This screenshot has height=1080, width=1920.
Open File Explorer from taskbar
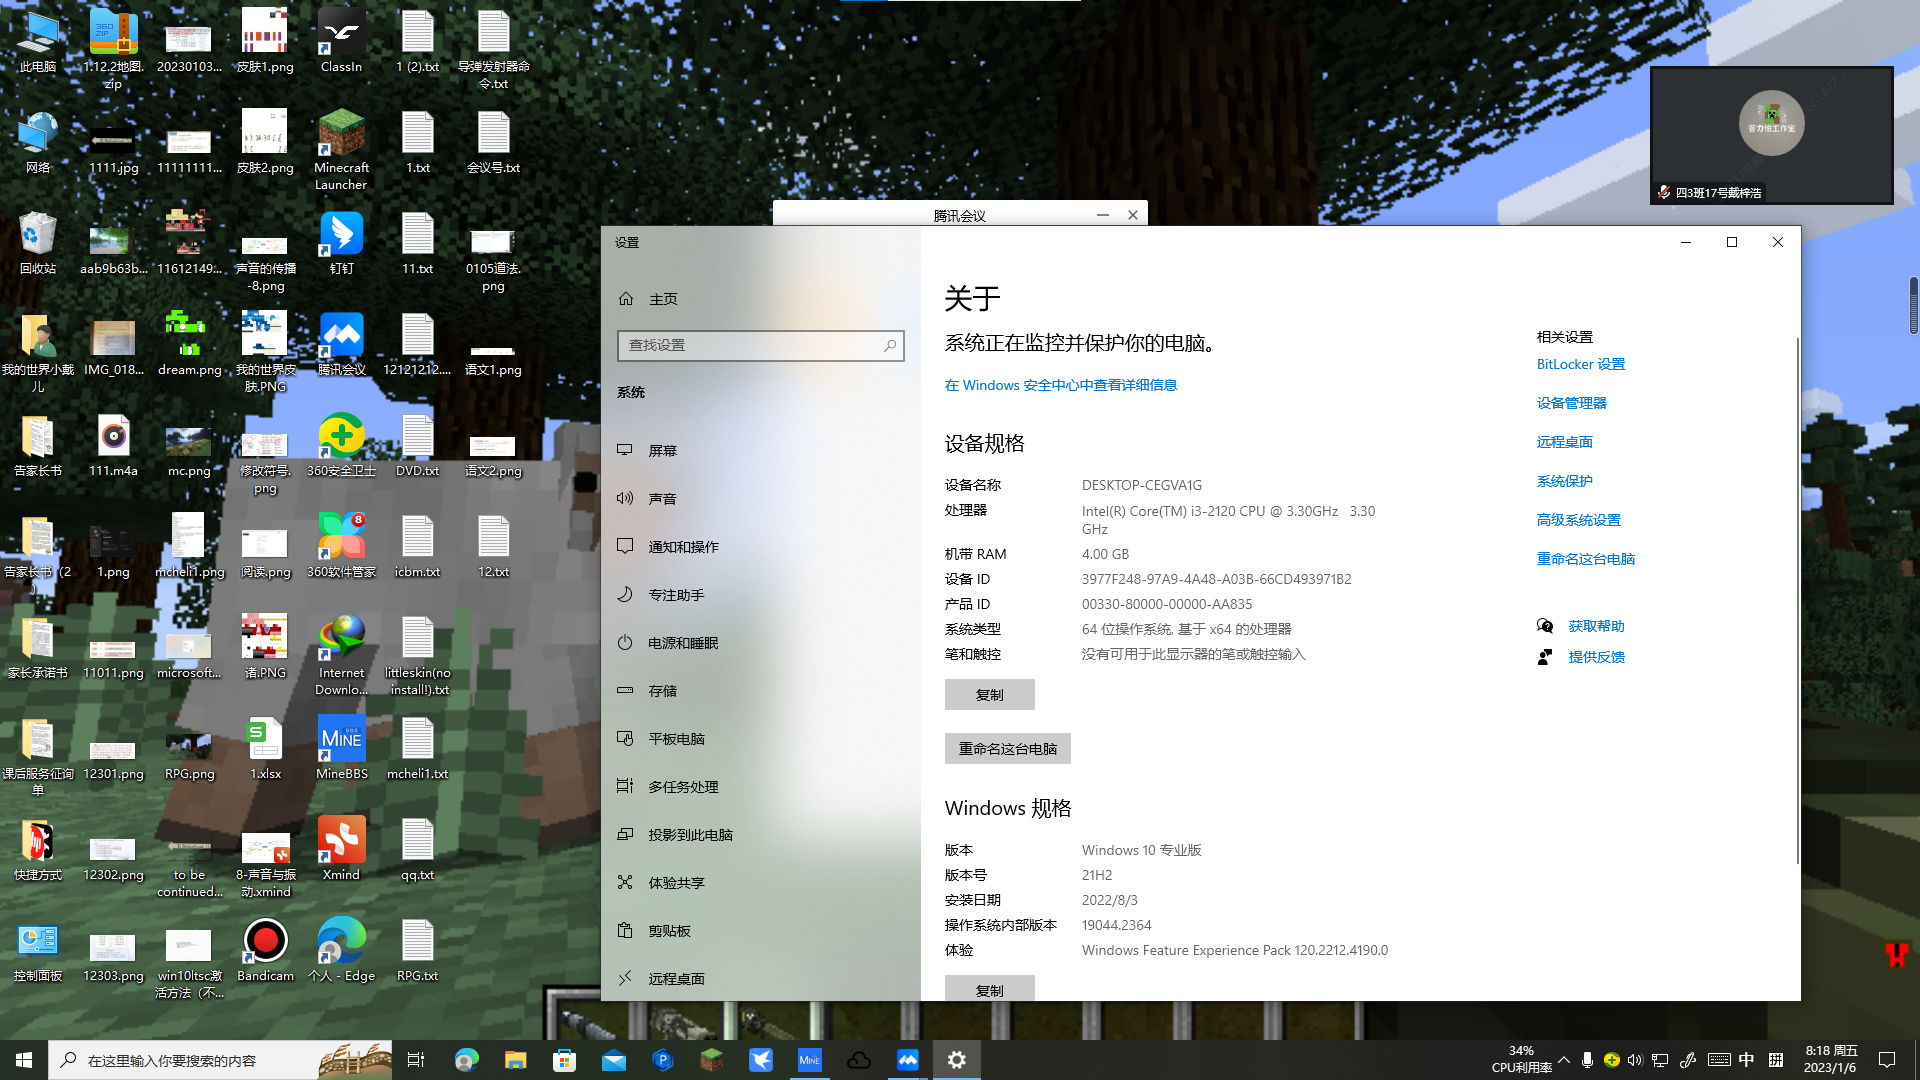point(515,1060)
